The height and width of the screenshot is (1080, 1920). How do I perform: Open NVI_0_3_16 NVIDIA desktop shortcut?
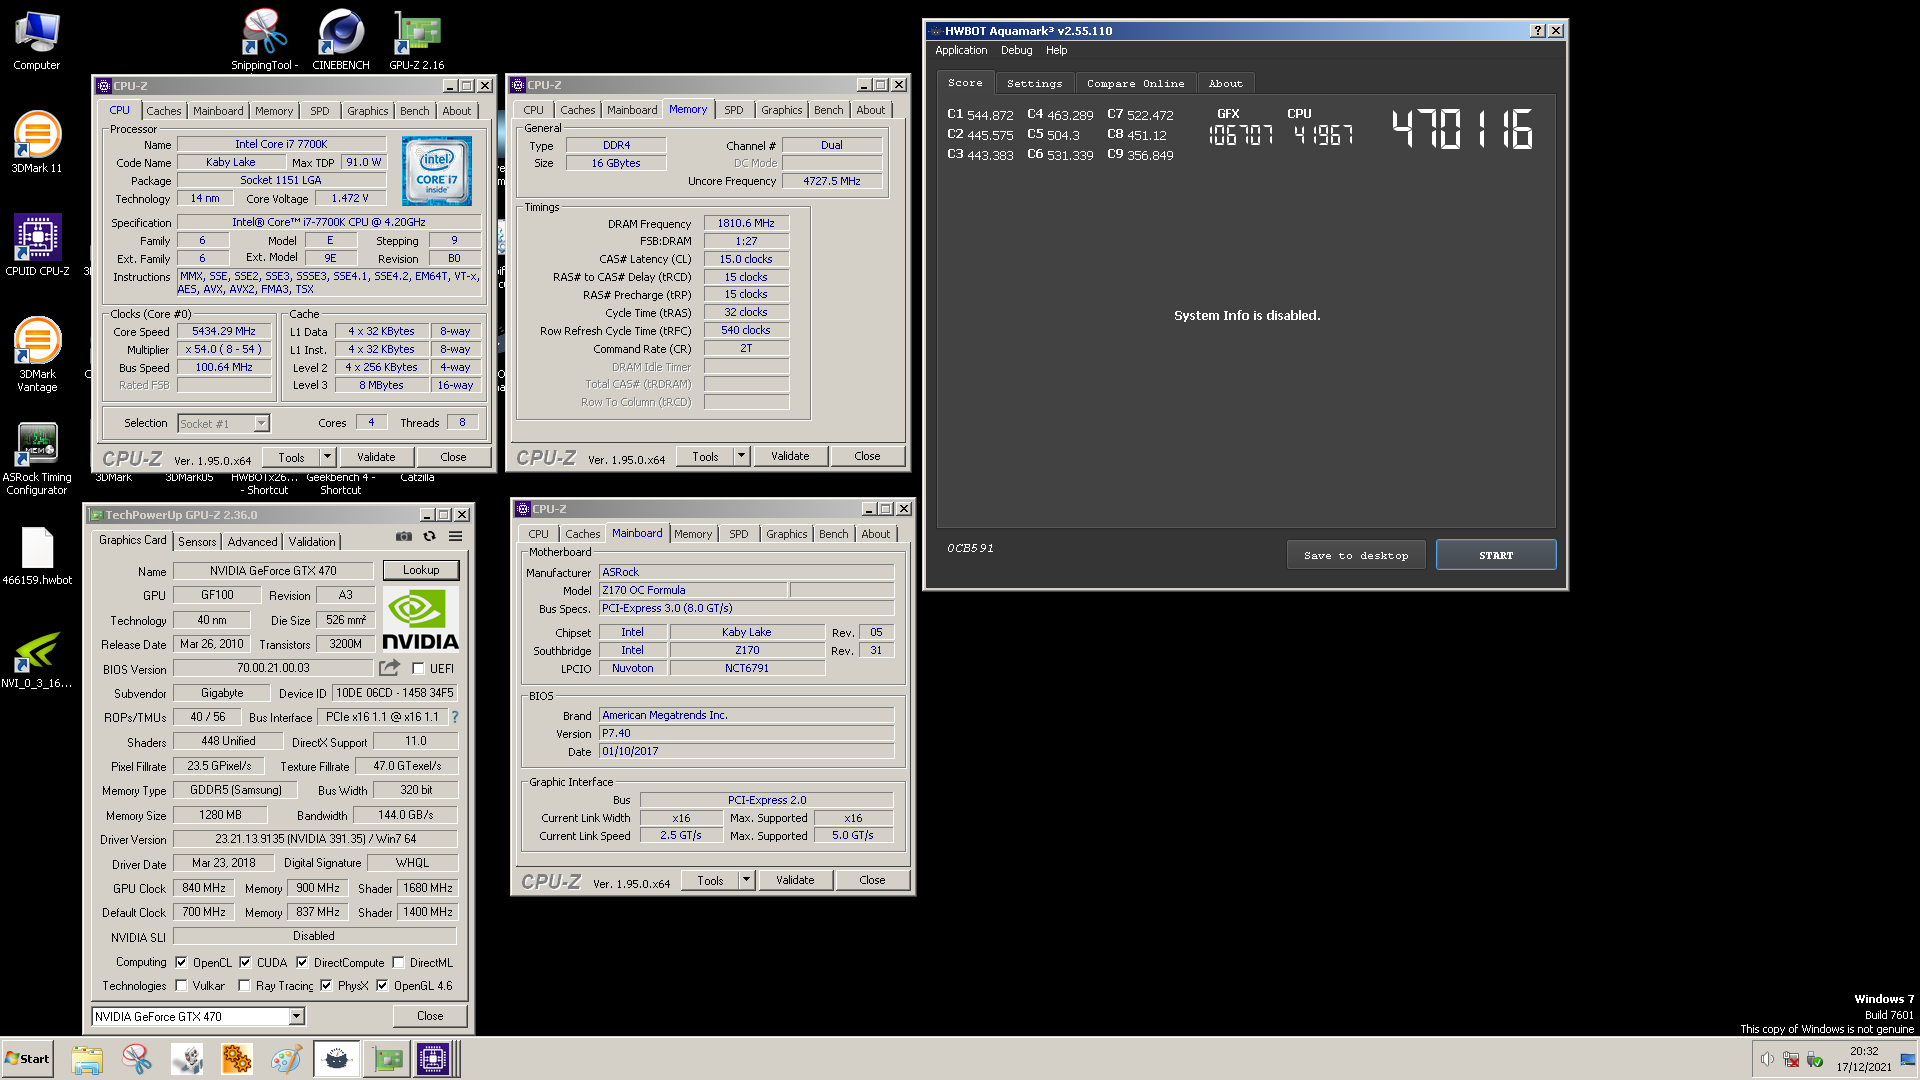tap(37, 660)
